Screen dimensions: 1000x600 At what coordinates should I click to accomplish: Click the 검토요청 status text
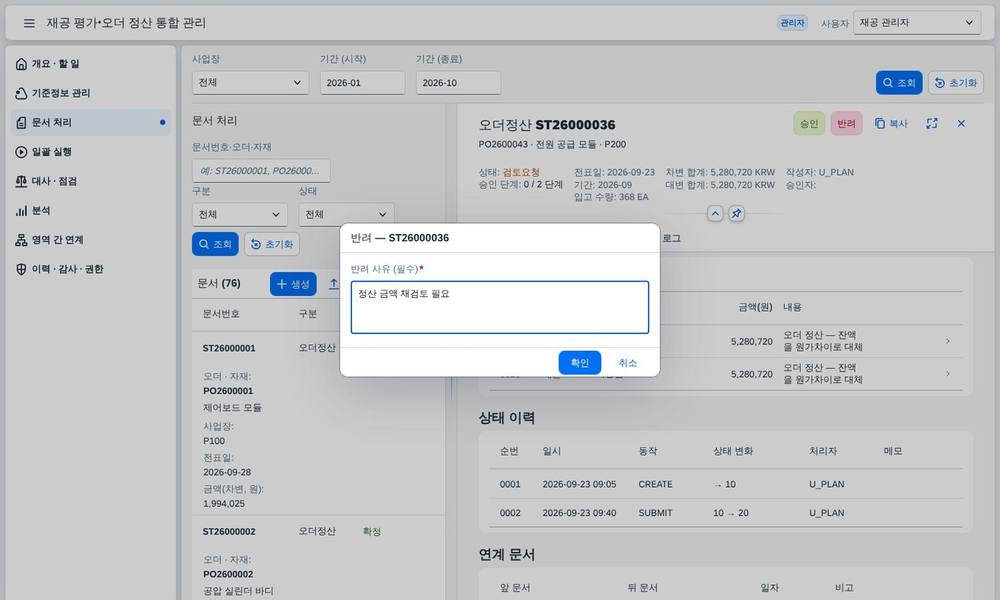(521, 172)
